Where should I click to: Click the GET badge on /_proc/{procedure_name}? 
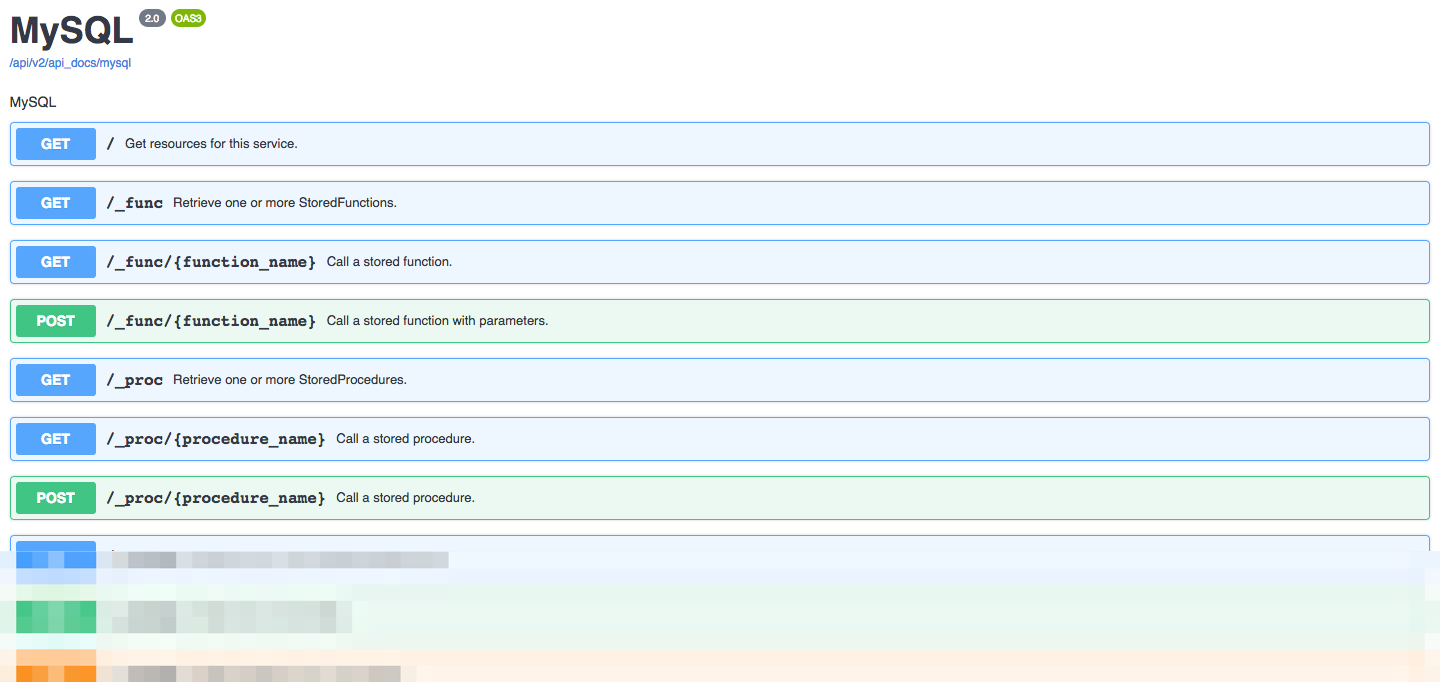coord(55,438)
